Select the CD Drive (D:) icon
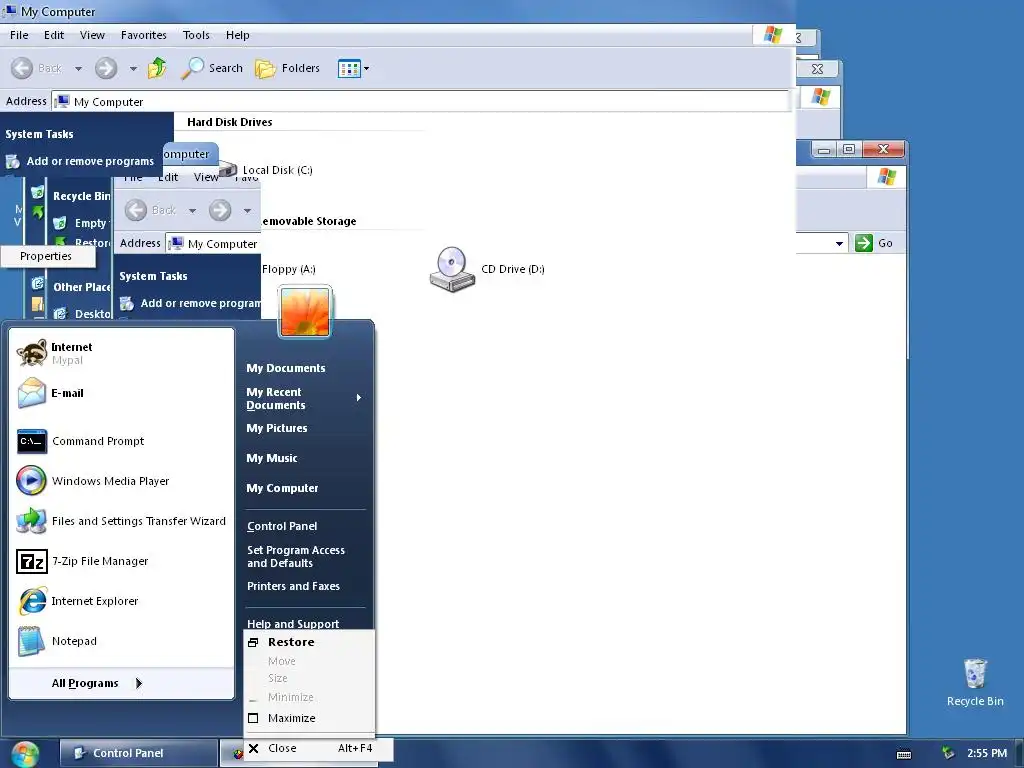This screenshot has height=768, width=1024. [x=452, y=269]
